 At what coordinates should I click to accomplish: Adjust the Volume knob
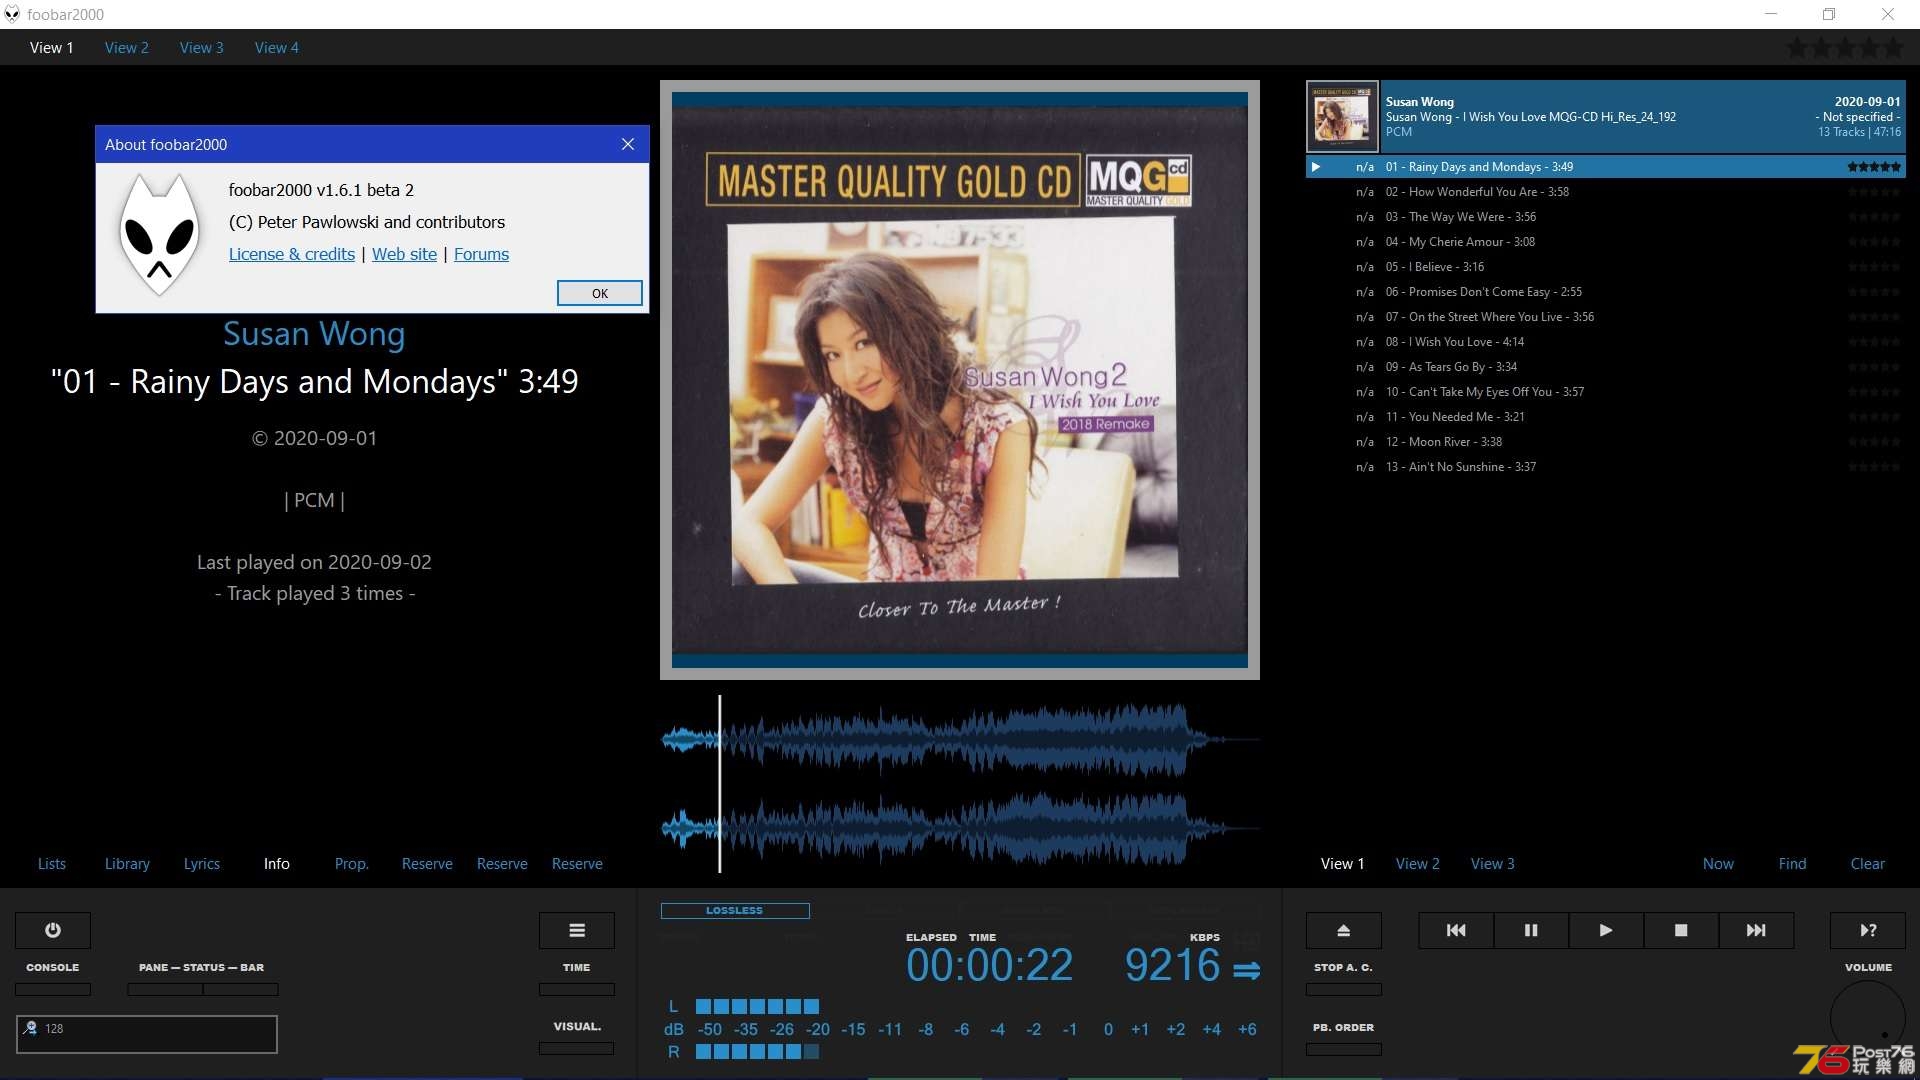1868,1018
